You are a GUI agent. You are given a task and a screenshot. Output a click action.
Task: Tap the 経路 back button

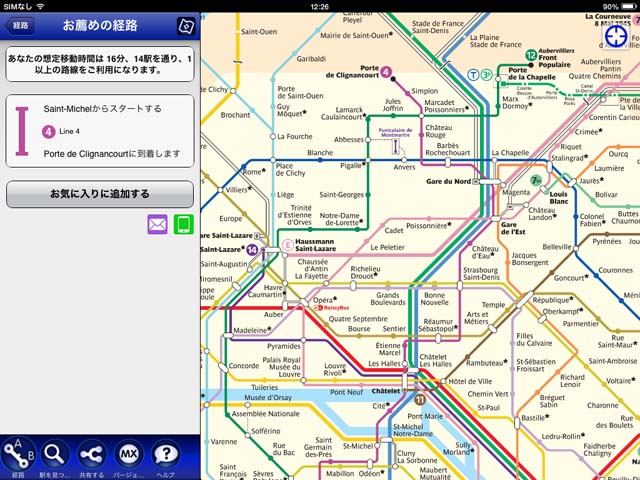pos(19,26)
